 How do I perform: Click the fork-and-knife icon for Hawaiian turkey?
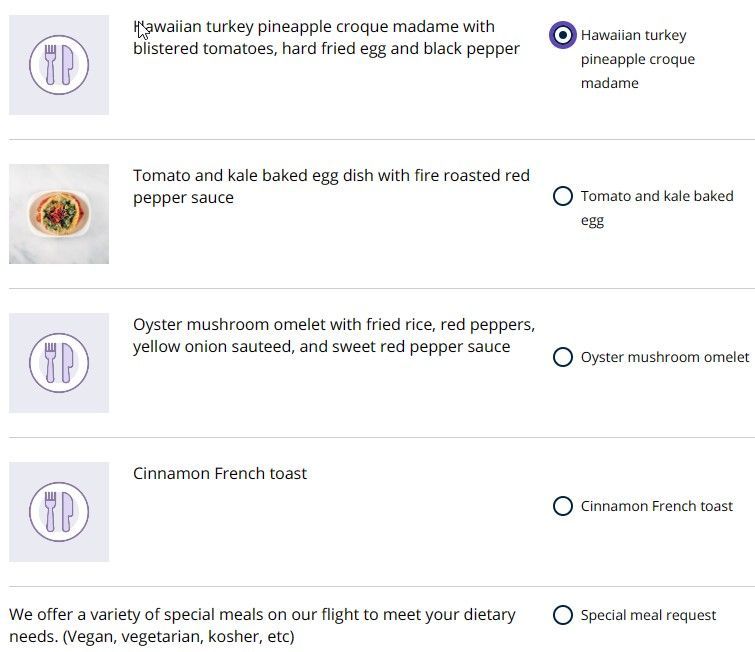click(59, 65)
